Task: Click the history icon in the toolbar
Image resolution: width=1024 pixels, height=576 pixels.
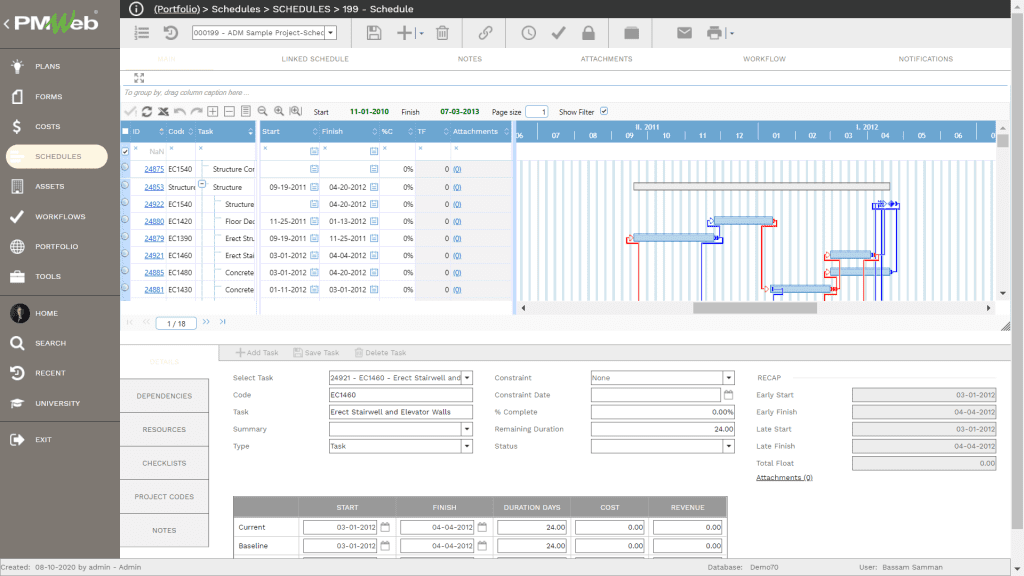Action: tap(170, 33)
